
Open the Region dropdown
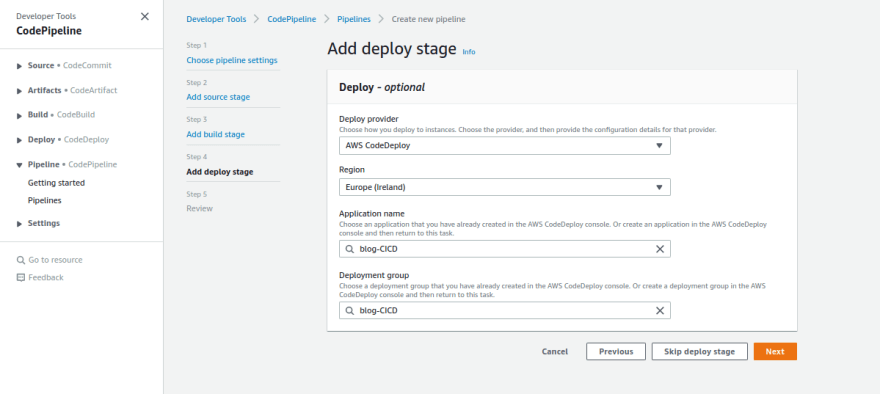(x=505, y=187)
